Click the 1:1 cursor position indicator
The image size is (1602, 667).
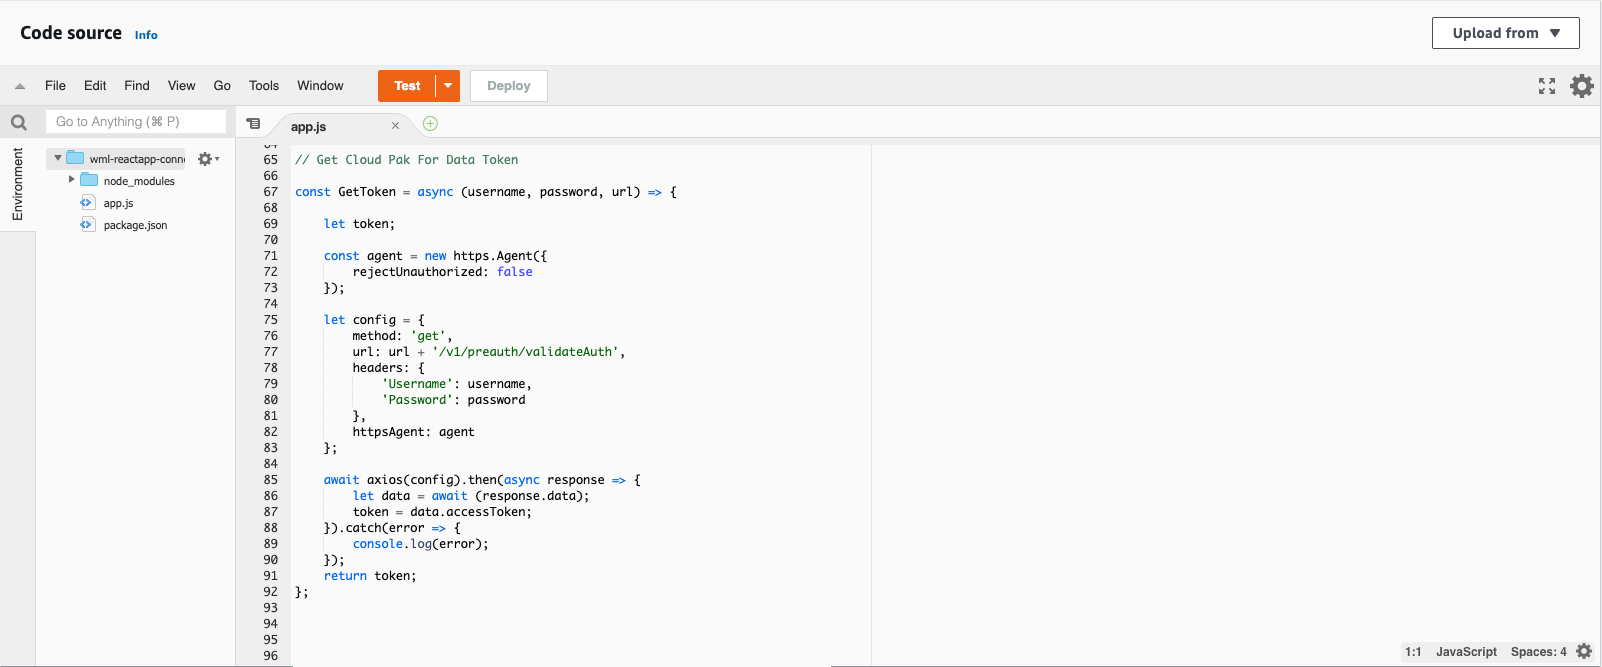coord(1413,651)
